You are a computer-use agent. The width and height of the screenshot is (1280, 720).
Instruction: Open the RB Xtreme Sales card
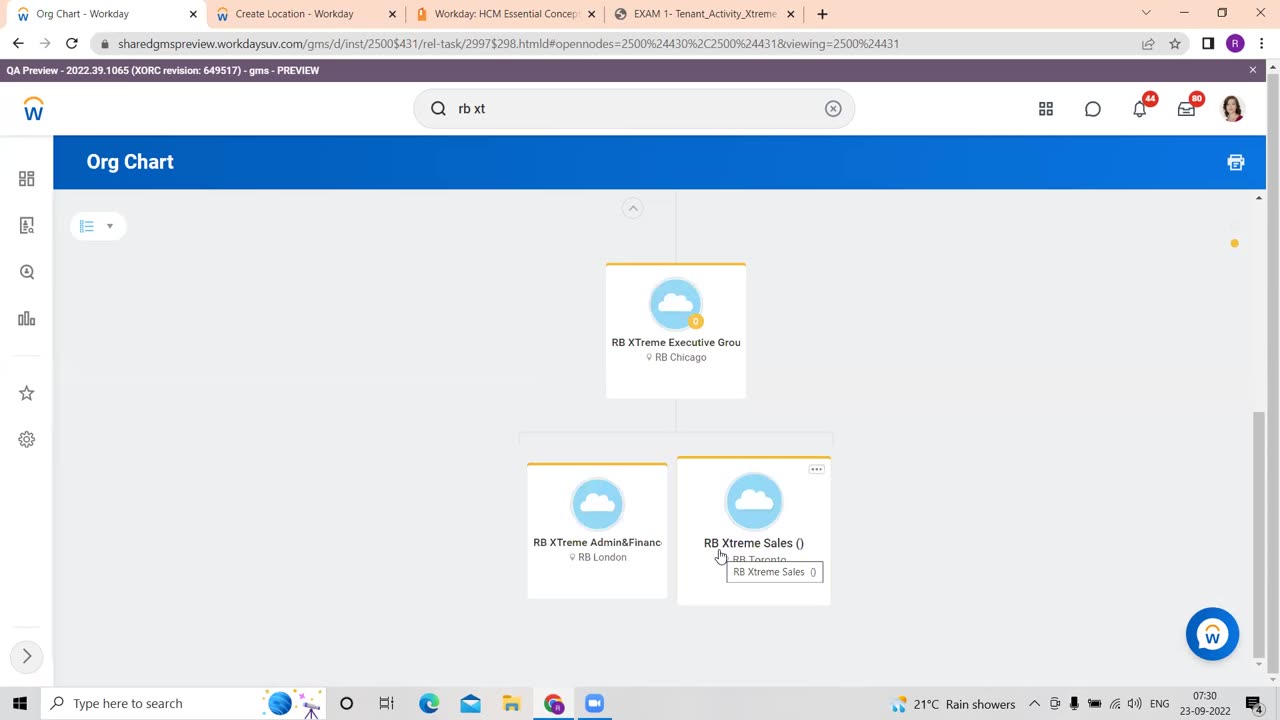[754, 531]
